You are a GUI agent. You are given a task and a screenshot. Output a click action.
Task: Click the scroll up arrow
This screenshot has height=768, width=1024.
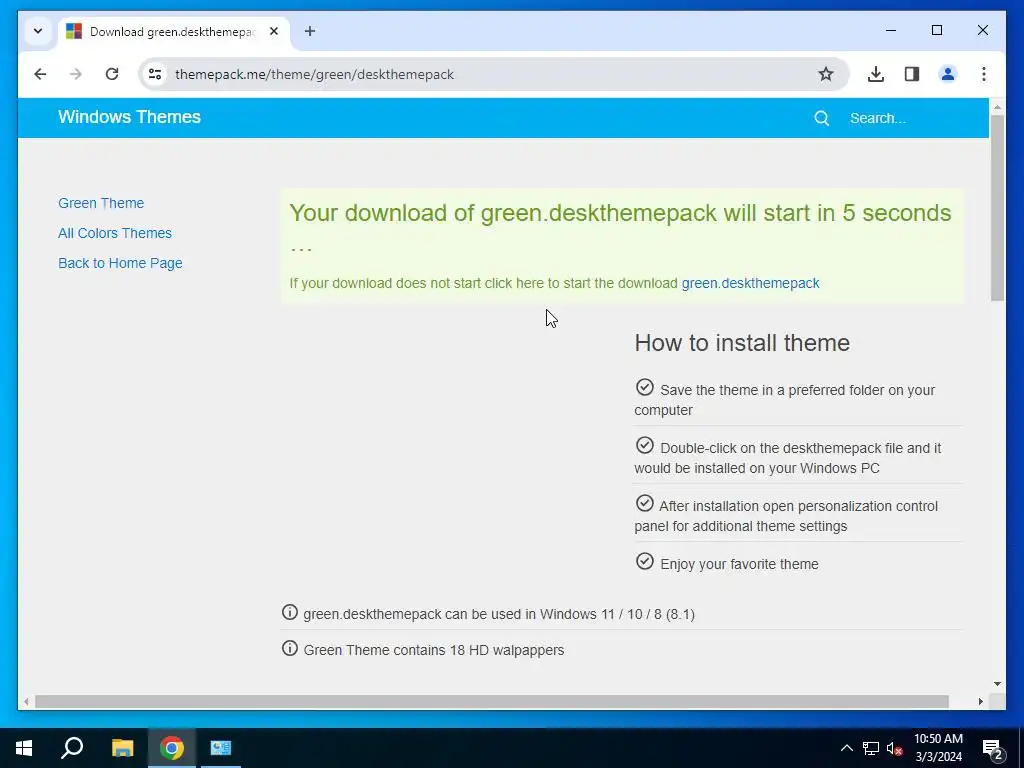click(997, 106)
